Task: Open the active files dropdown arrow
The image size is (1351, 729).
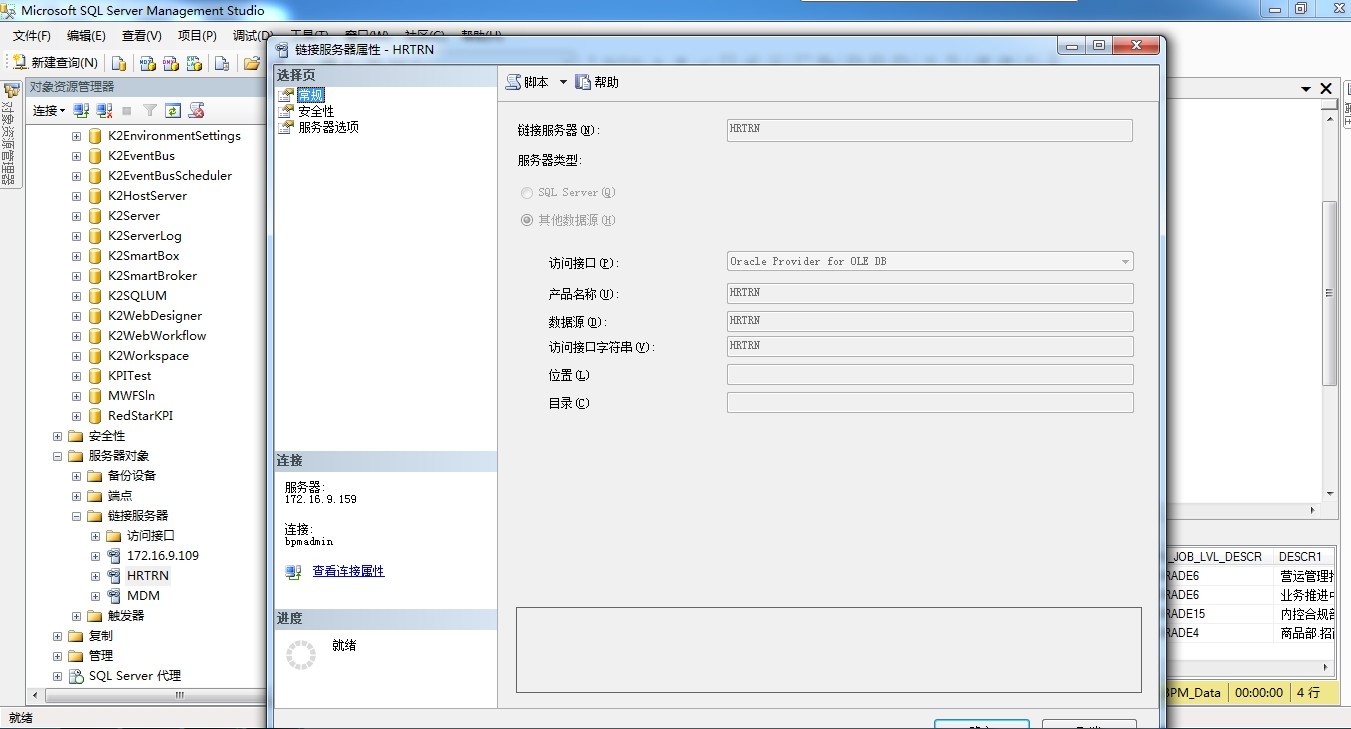Action: [1306, 89]
